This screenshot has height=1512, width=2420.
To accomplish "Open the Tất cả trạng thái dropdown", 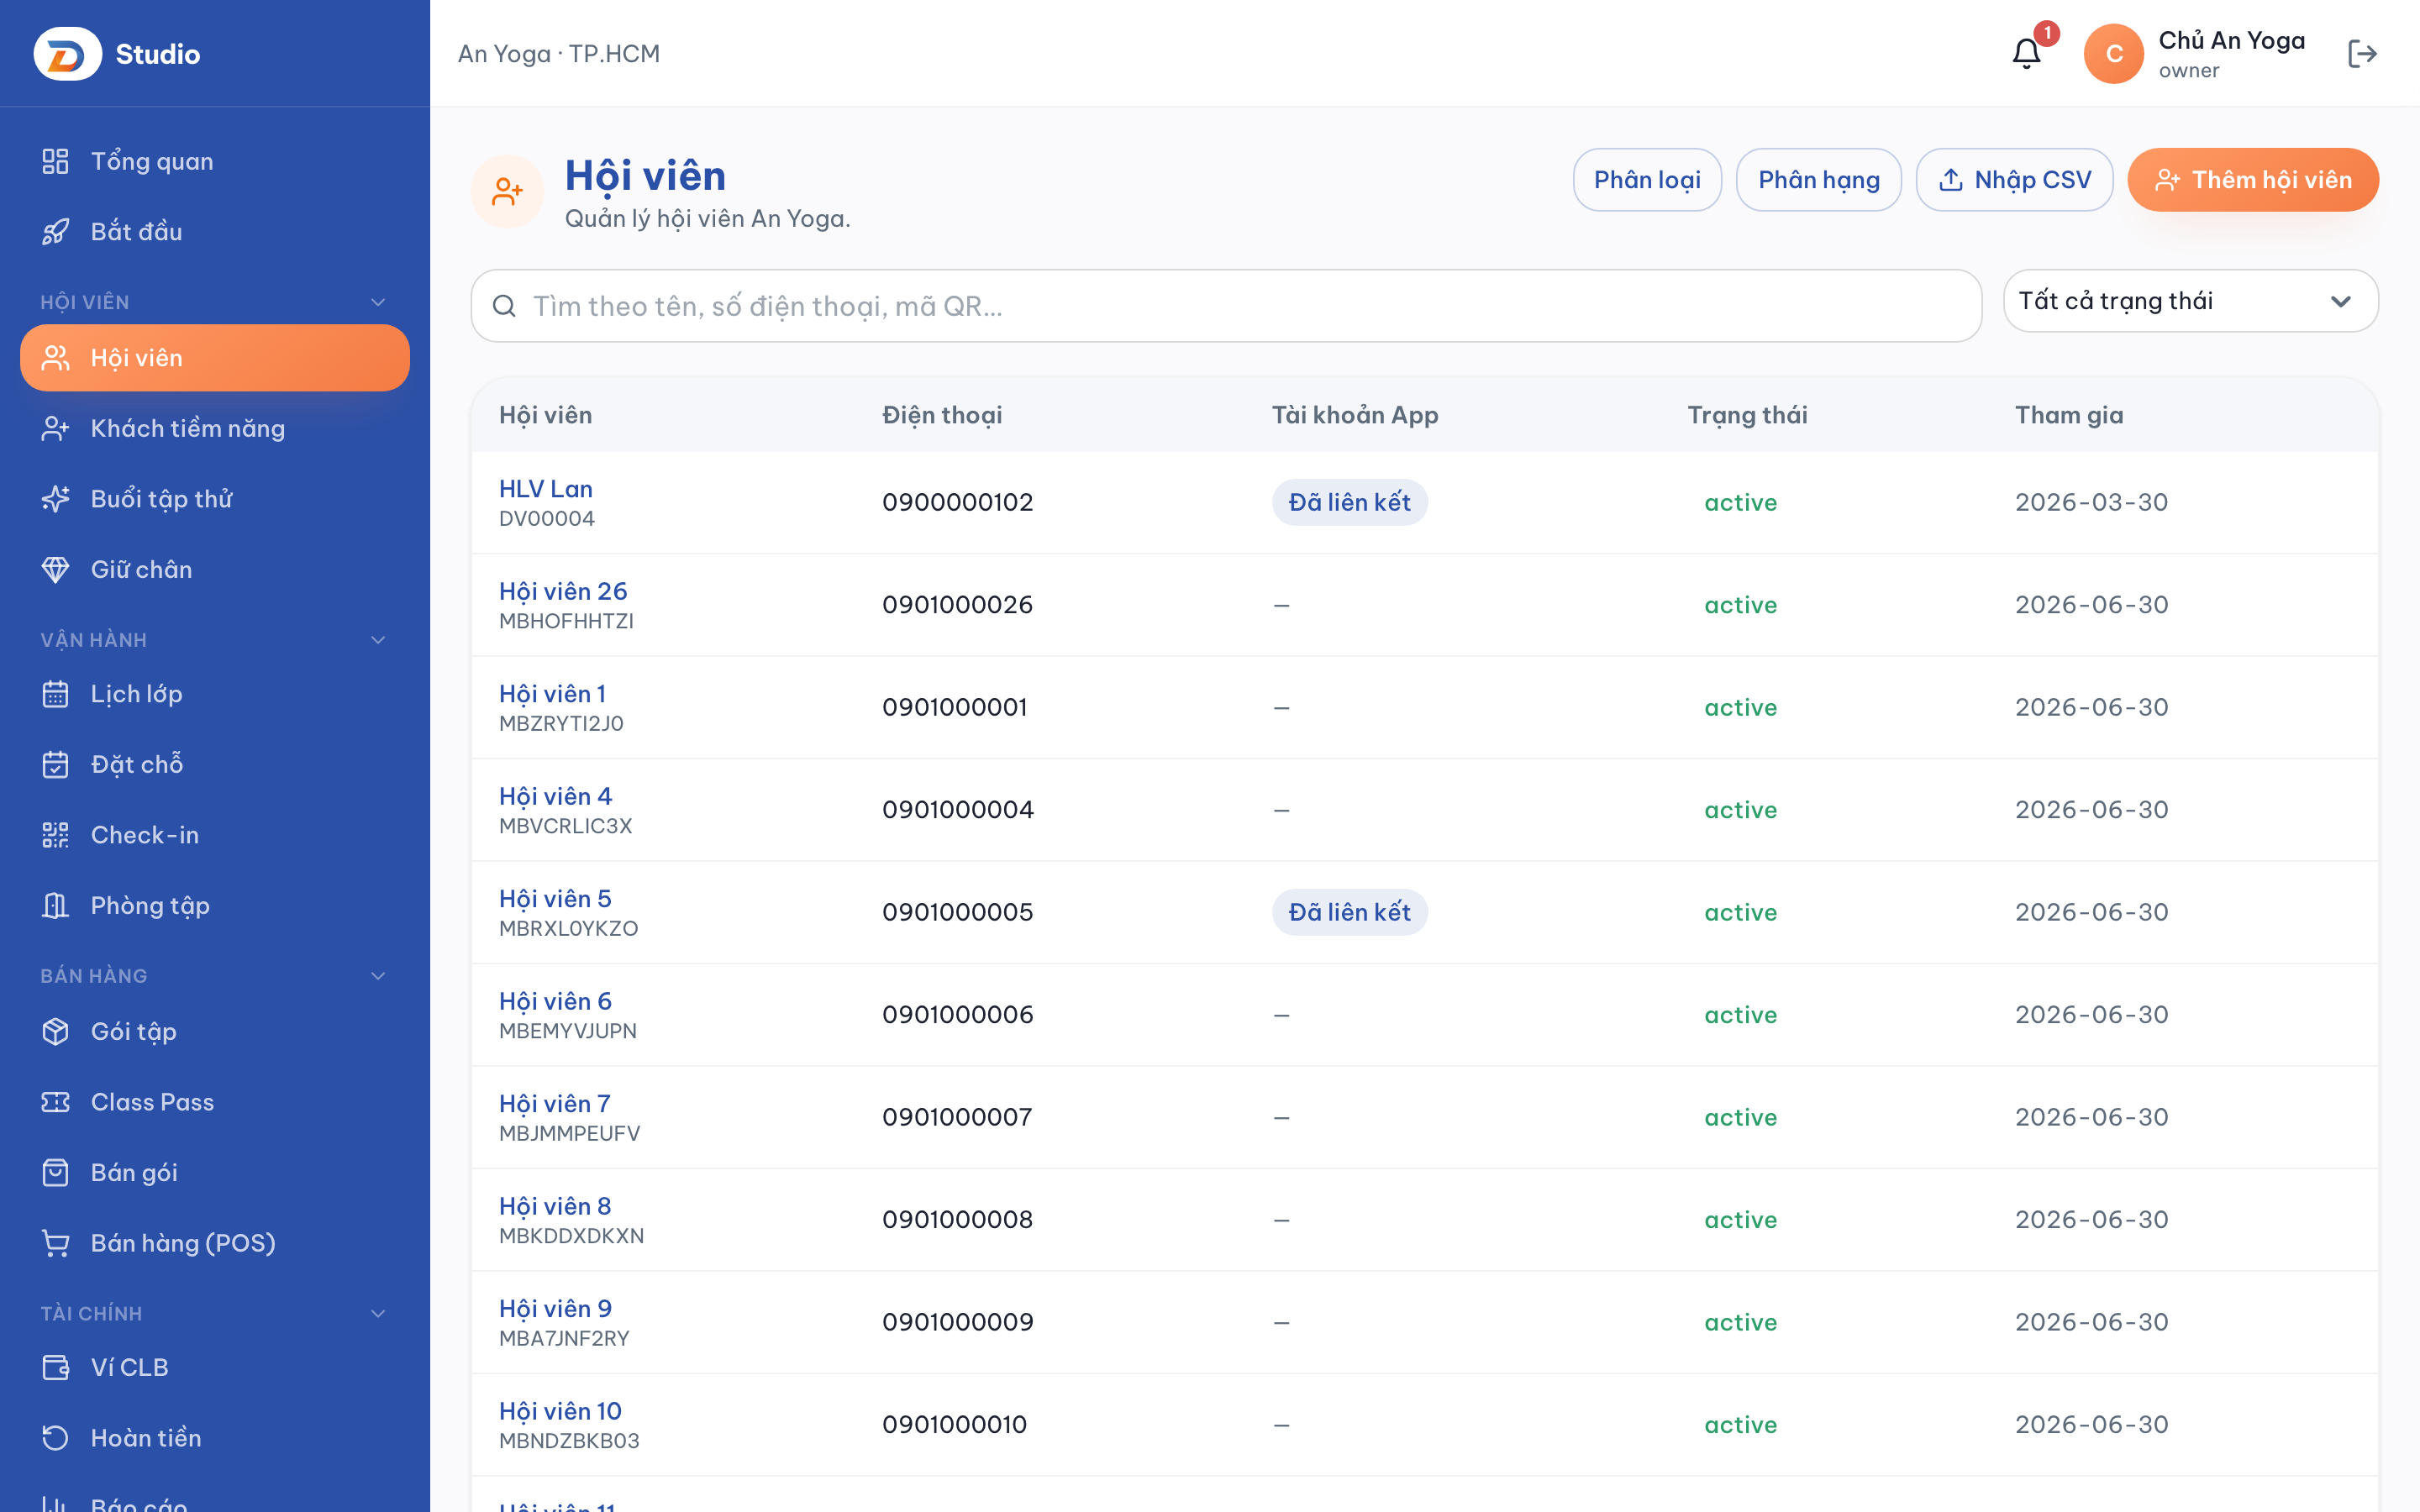I will (2190, 301).
